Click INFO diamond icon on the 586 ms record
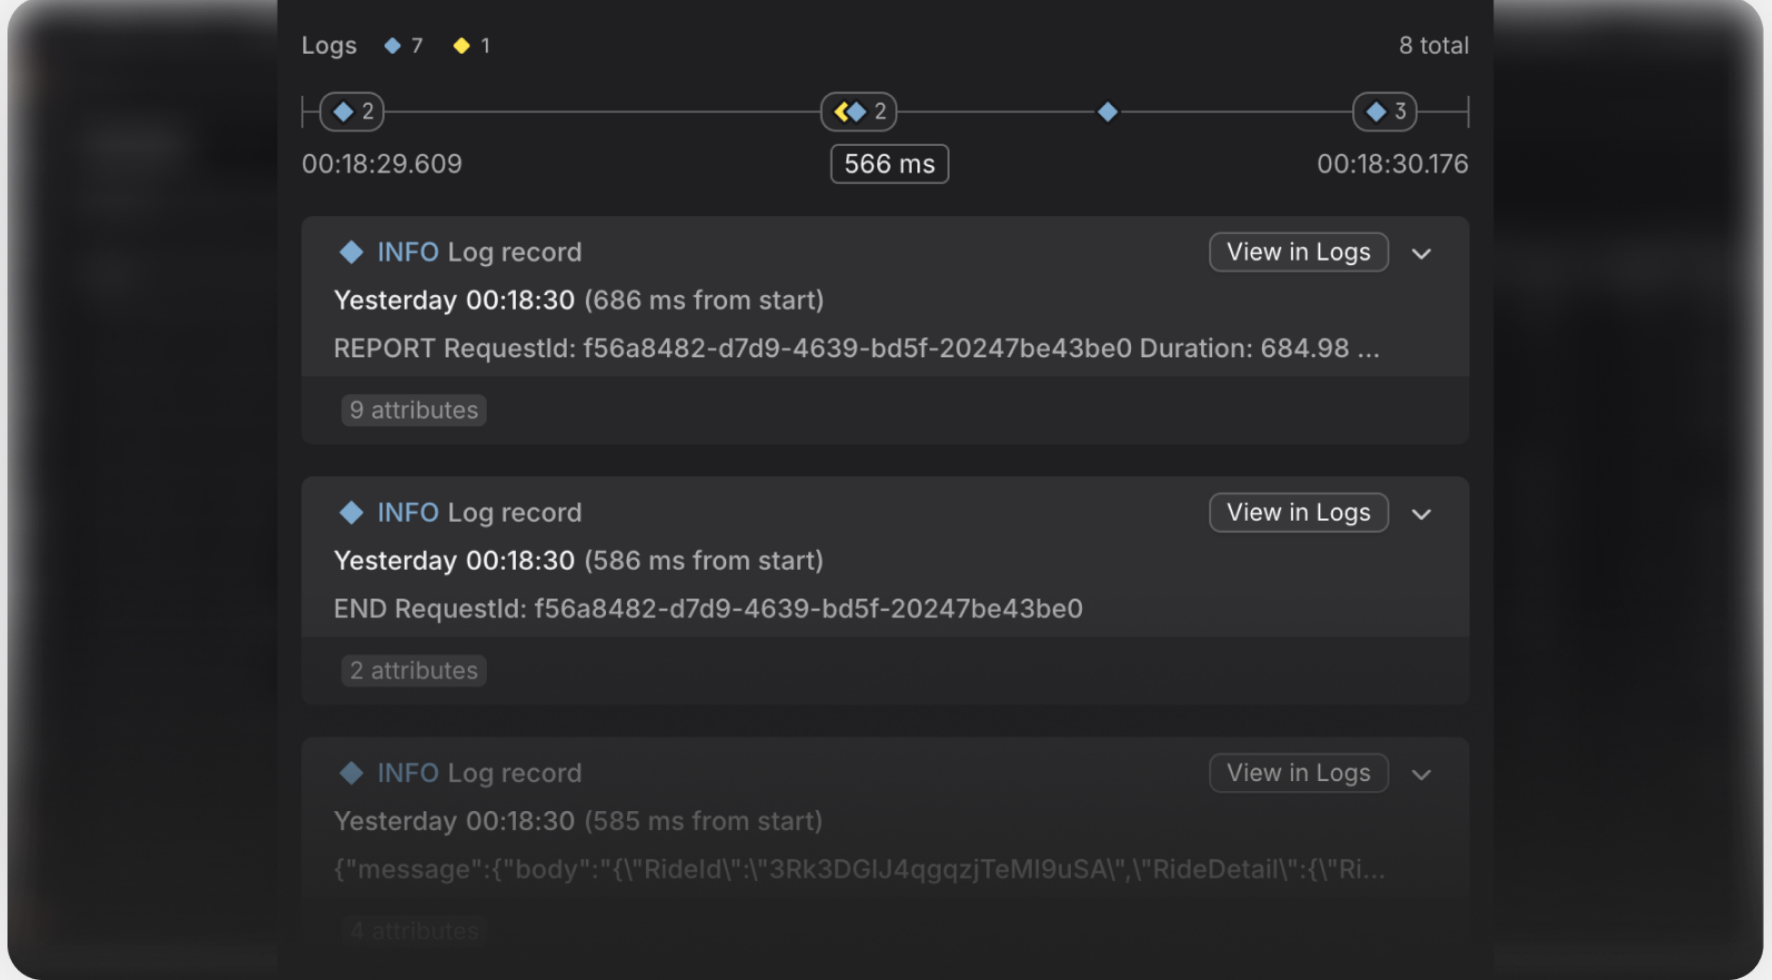The height and width of the screenshot is (980, 1772). click(351, 512)
